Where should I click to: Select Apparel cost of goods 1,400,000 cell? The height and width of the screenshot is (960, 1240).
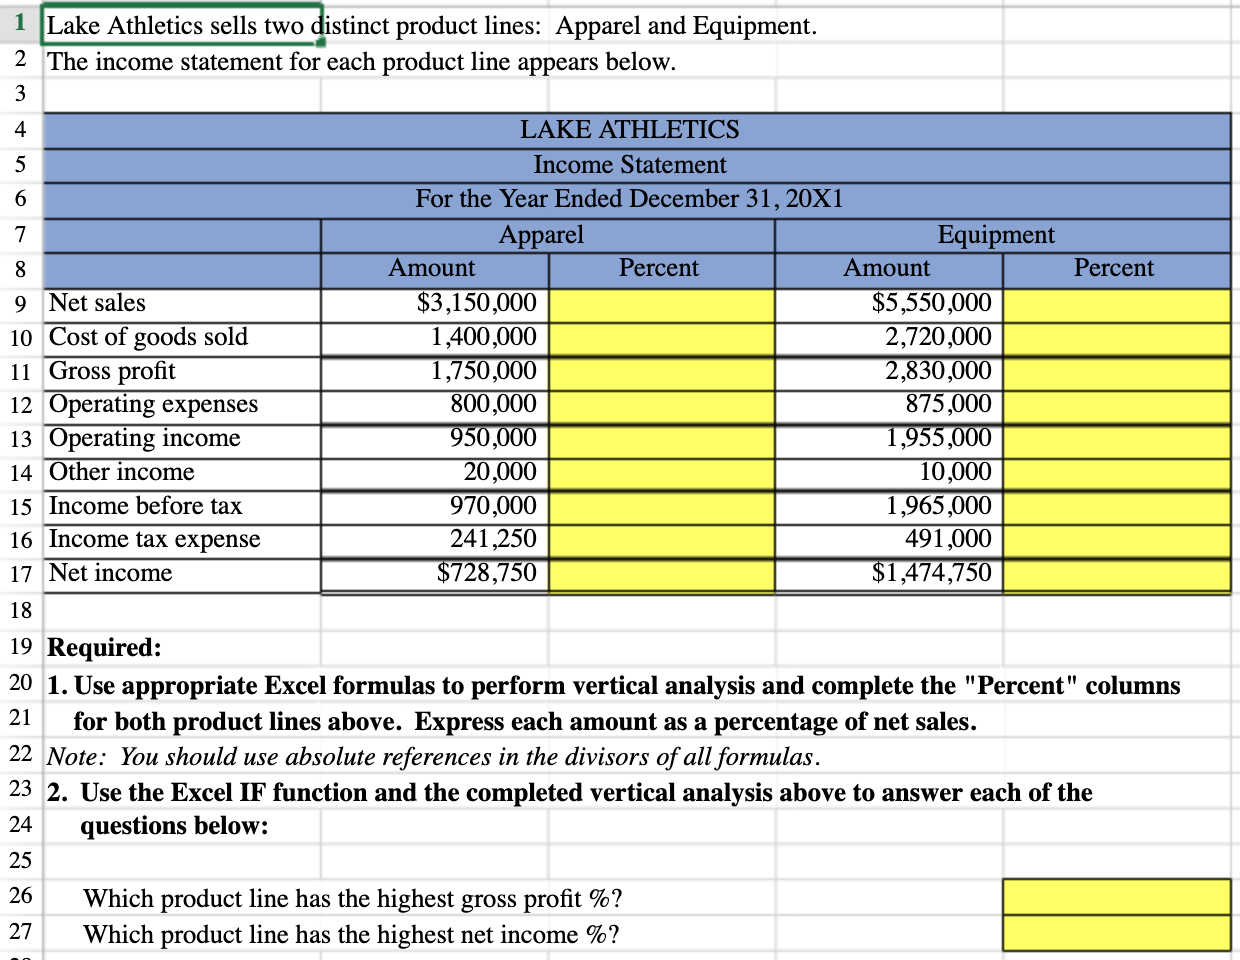(435, 338)
